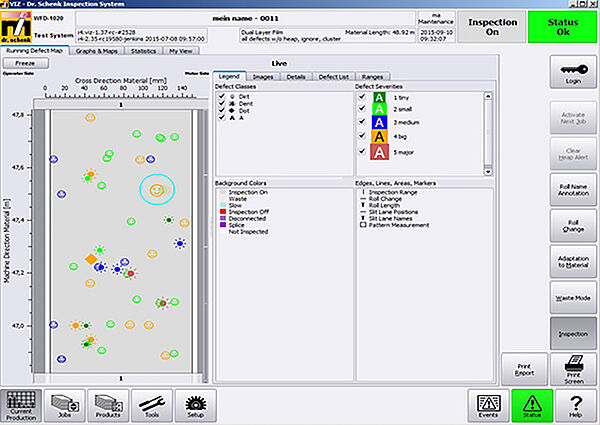Viewport: 600px width, 425px height.
Task: Toggle the 4 big severity checkbox
Action: click(362, 136)
